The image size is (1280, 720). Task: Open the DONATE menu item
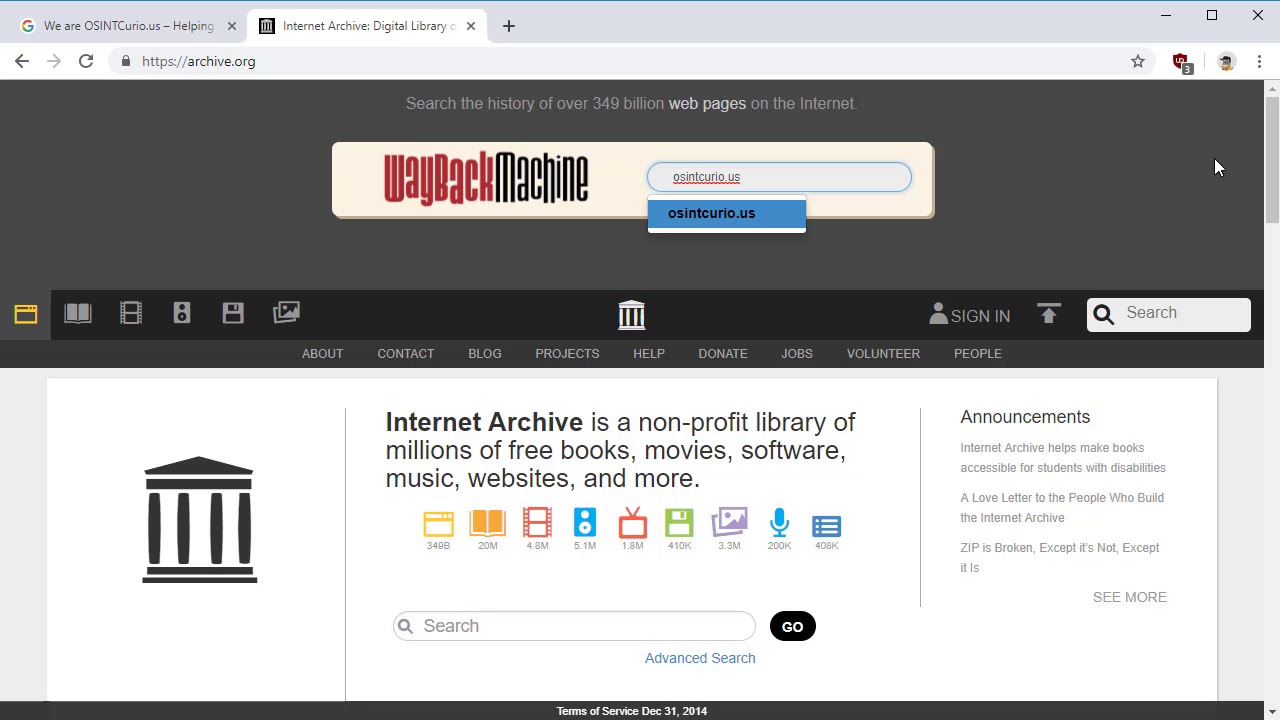point(723,354)
